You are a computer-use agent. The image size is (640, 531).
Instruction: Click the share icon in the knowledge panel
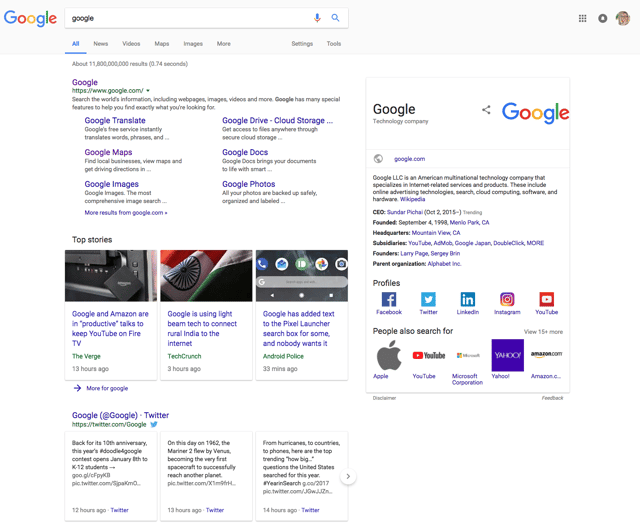[x=486, y=109]
